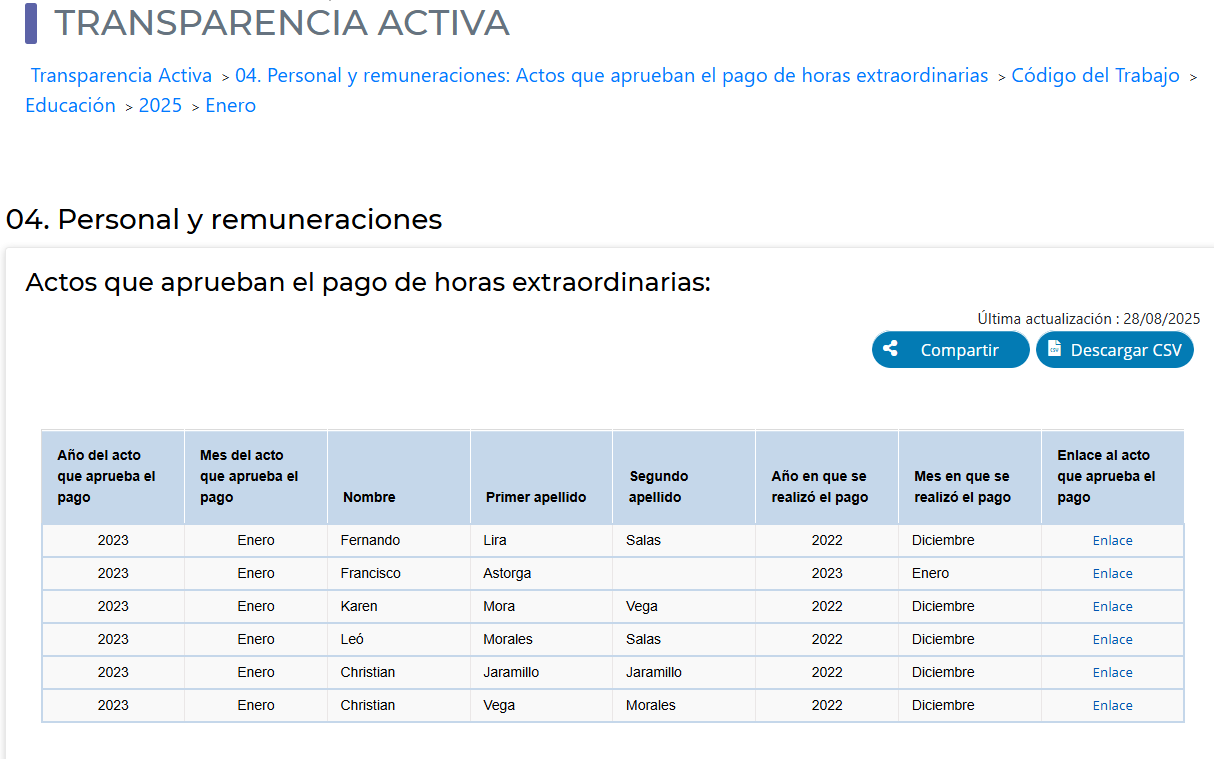Click 'Año en que se realizó' header
Viewport: 1214px width, 759px height.
[x=827, y=477]
